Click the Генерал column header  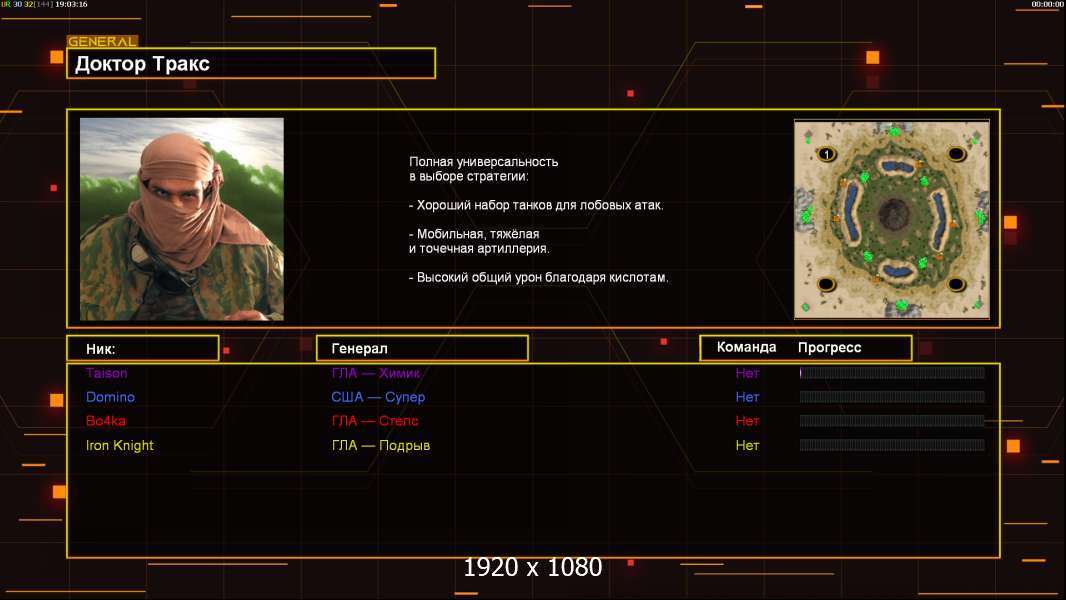(422, 349)
